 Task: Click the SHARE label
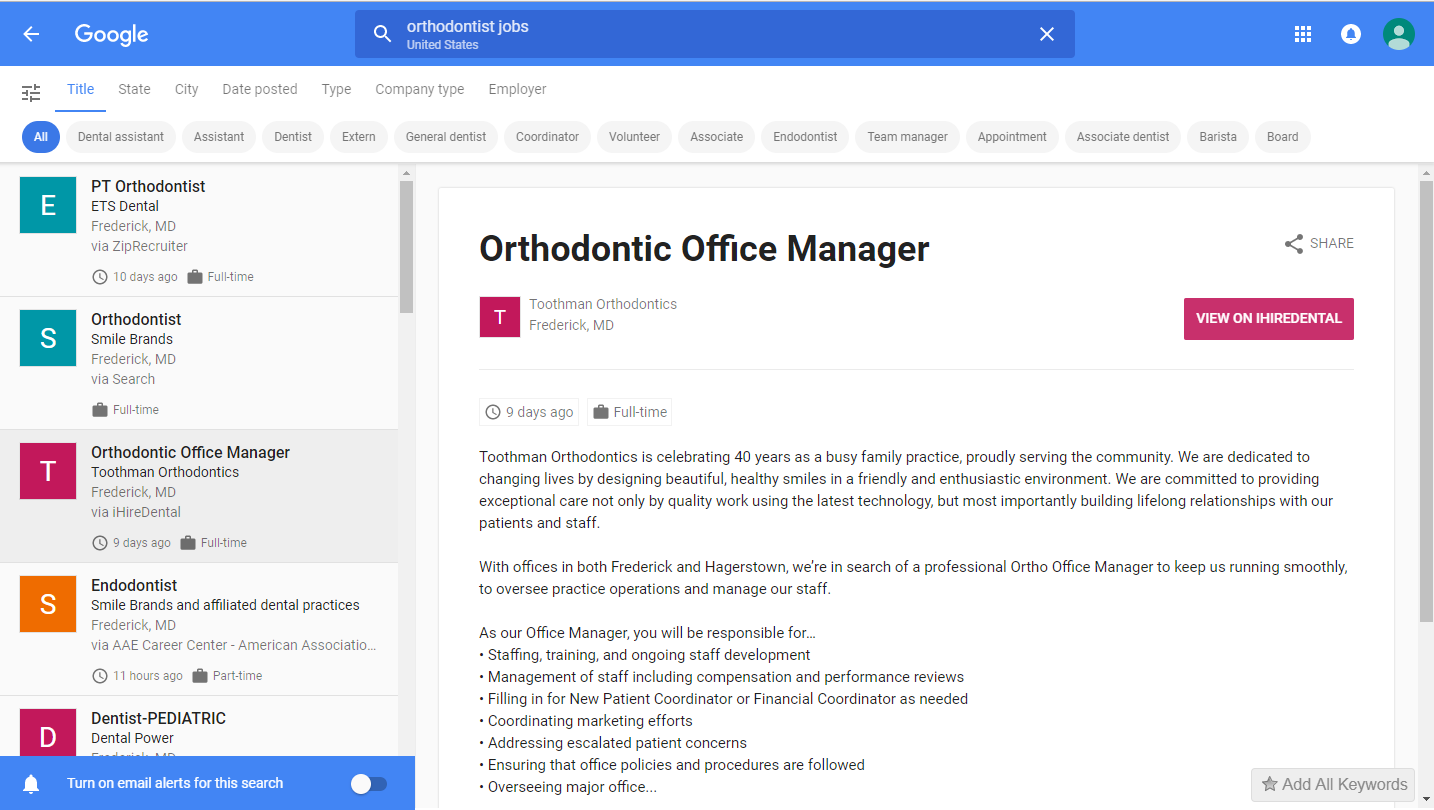point(1332,244)
